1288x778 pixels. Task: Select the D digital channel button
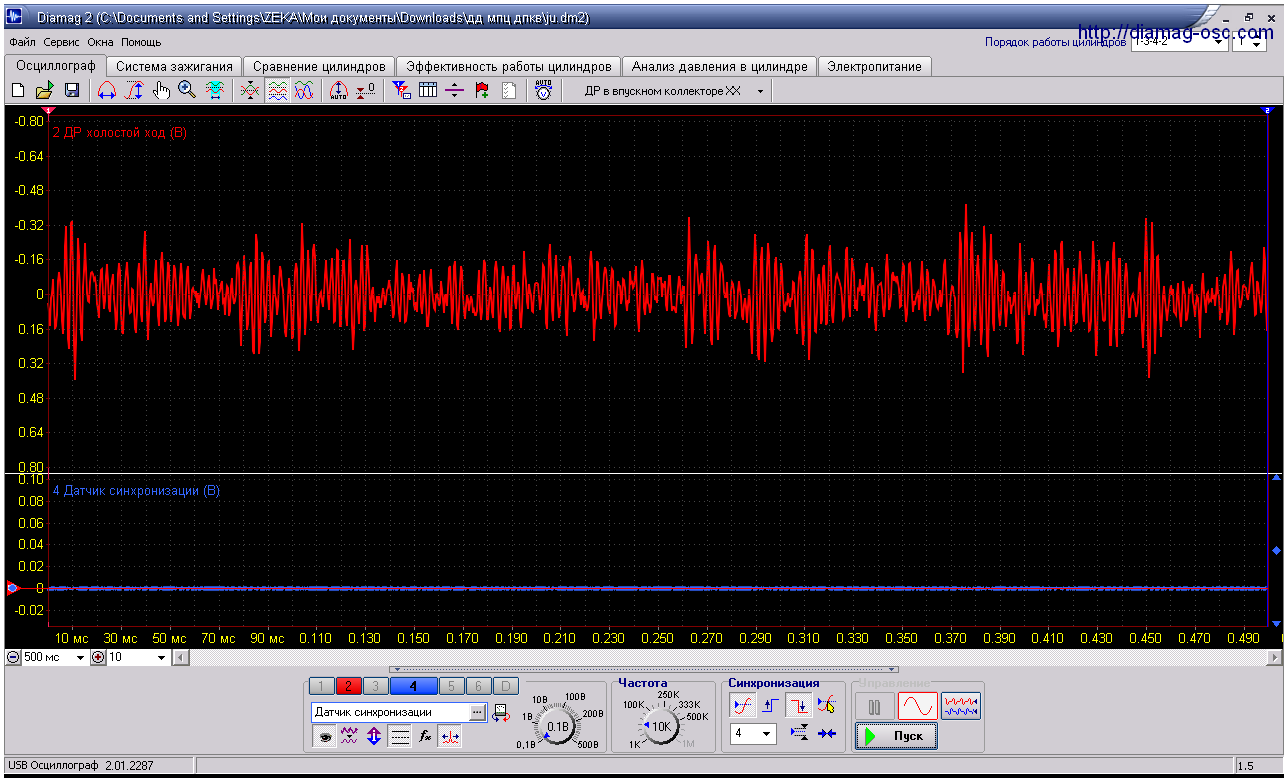pyautogui.click(x=506, y=686)
